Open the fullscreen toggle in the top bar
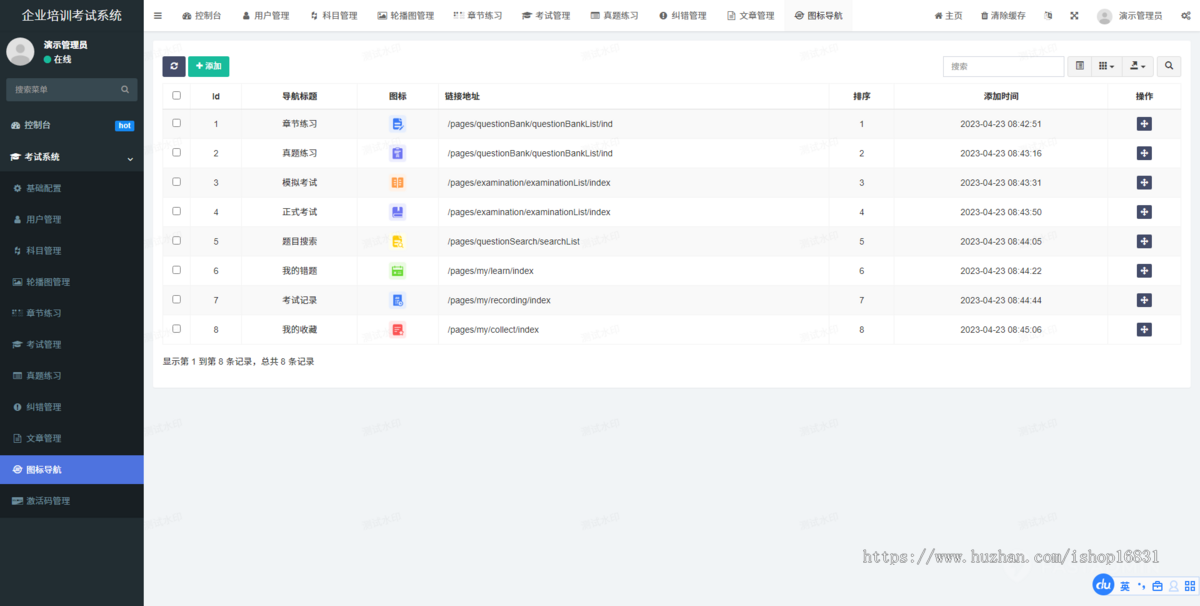Image resolution: width=1200 pixels, height=606 pixels. coord(1074,15)
